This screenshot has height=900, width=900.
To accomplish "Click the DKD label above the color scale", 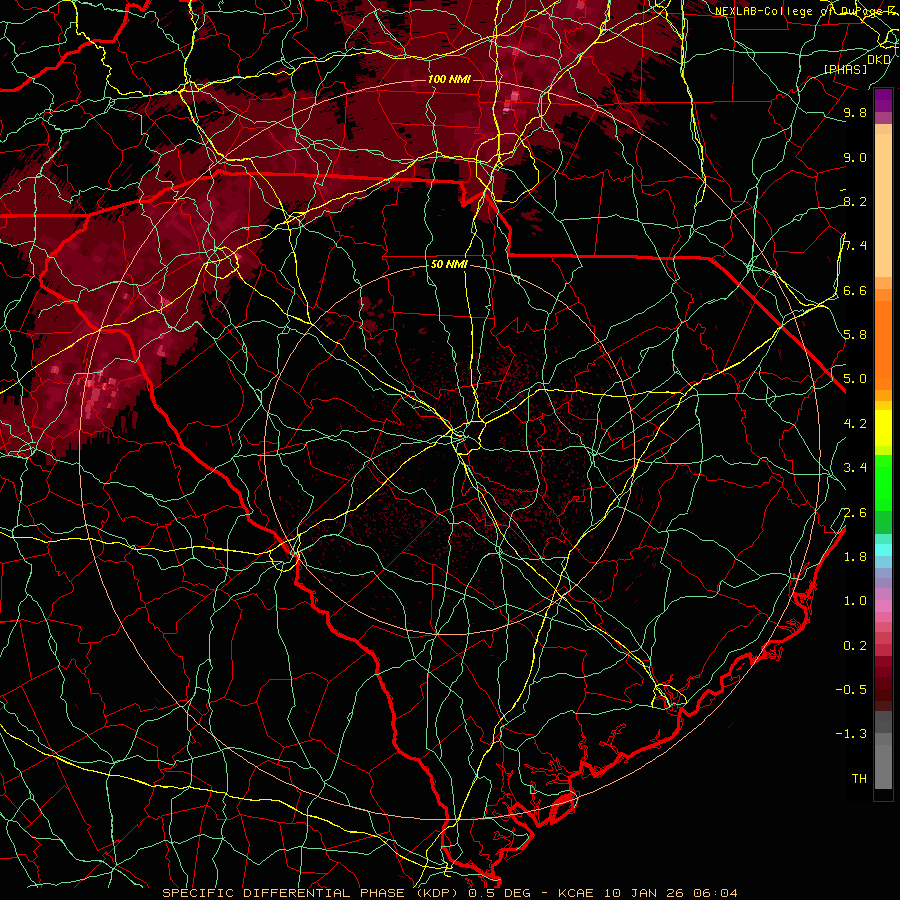I will [879, 59].
